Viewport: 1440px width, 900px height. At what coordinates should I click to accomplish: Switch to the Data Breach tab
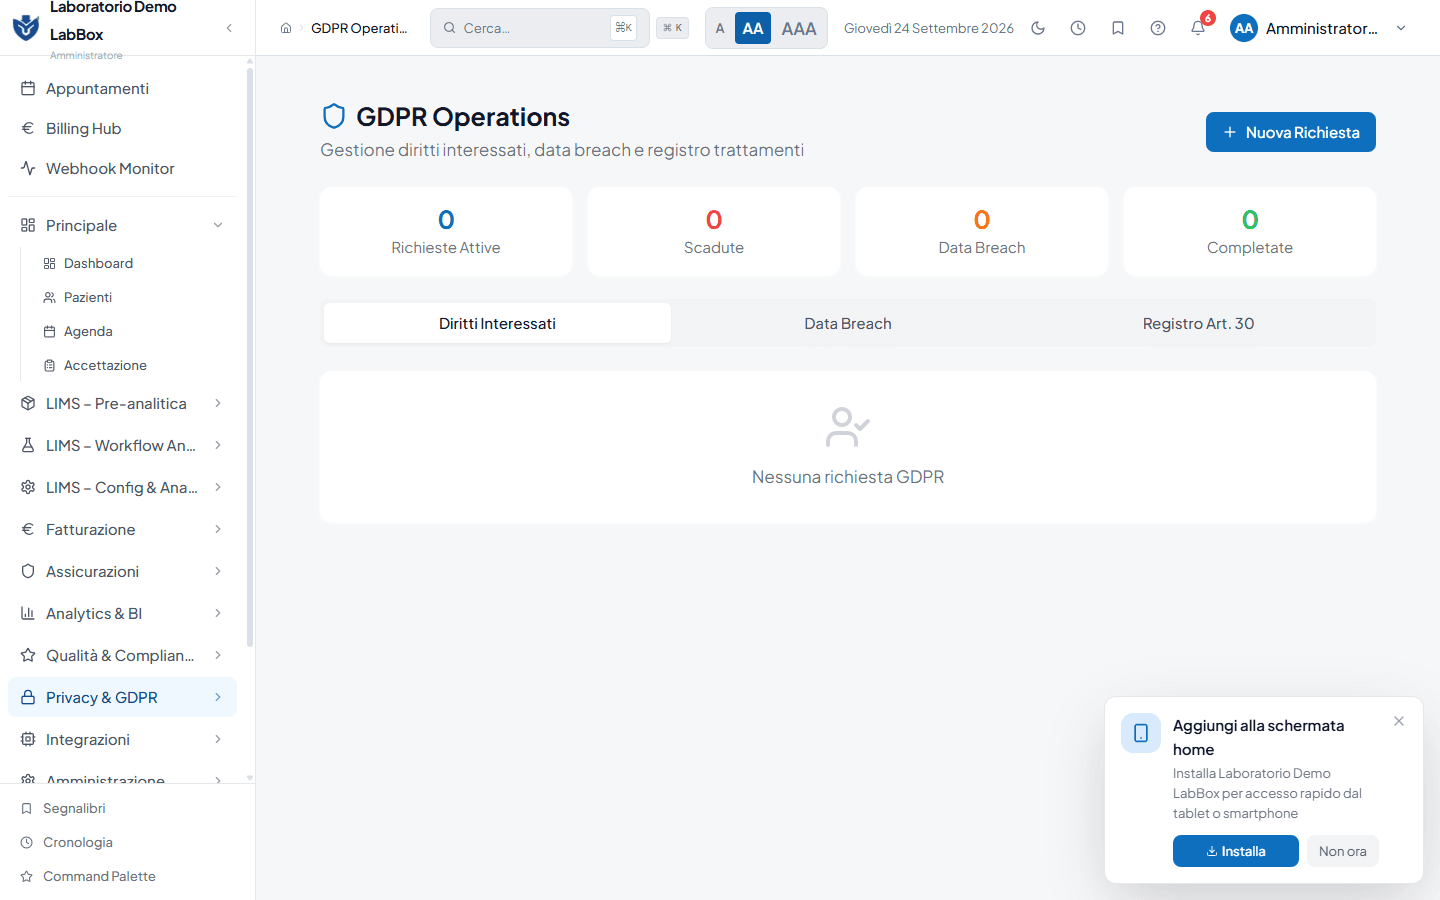(x=848, y=323)
